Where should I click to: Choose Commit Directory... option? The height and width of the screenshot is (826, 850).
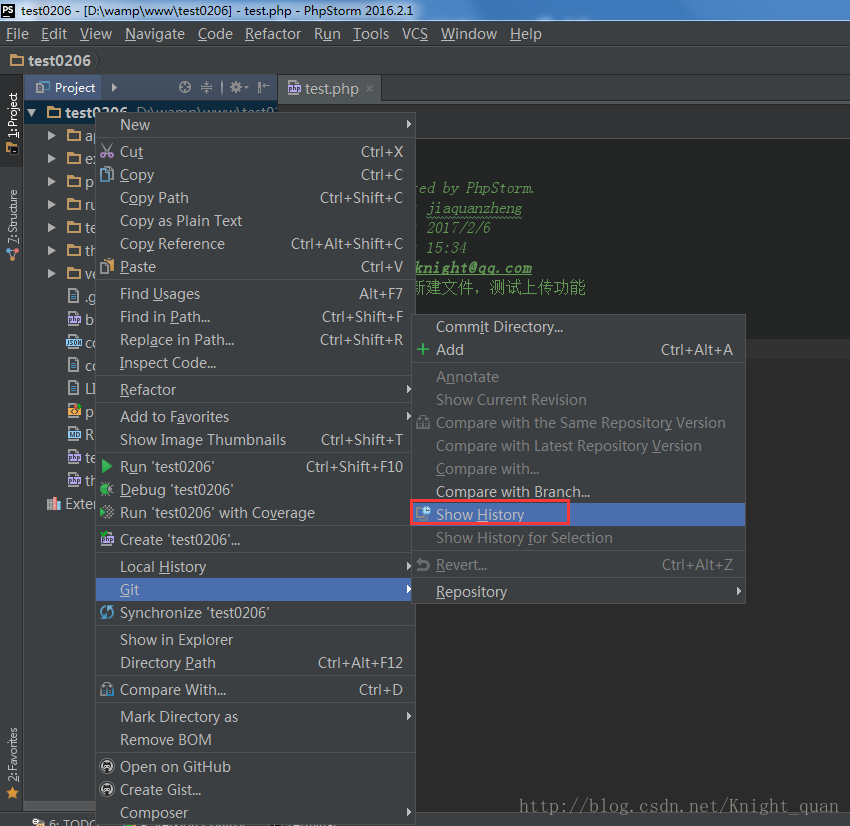pyautogui.click(x=578, y=327)
